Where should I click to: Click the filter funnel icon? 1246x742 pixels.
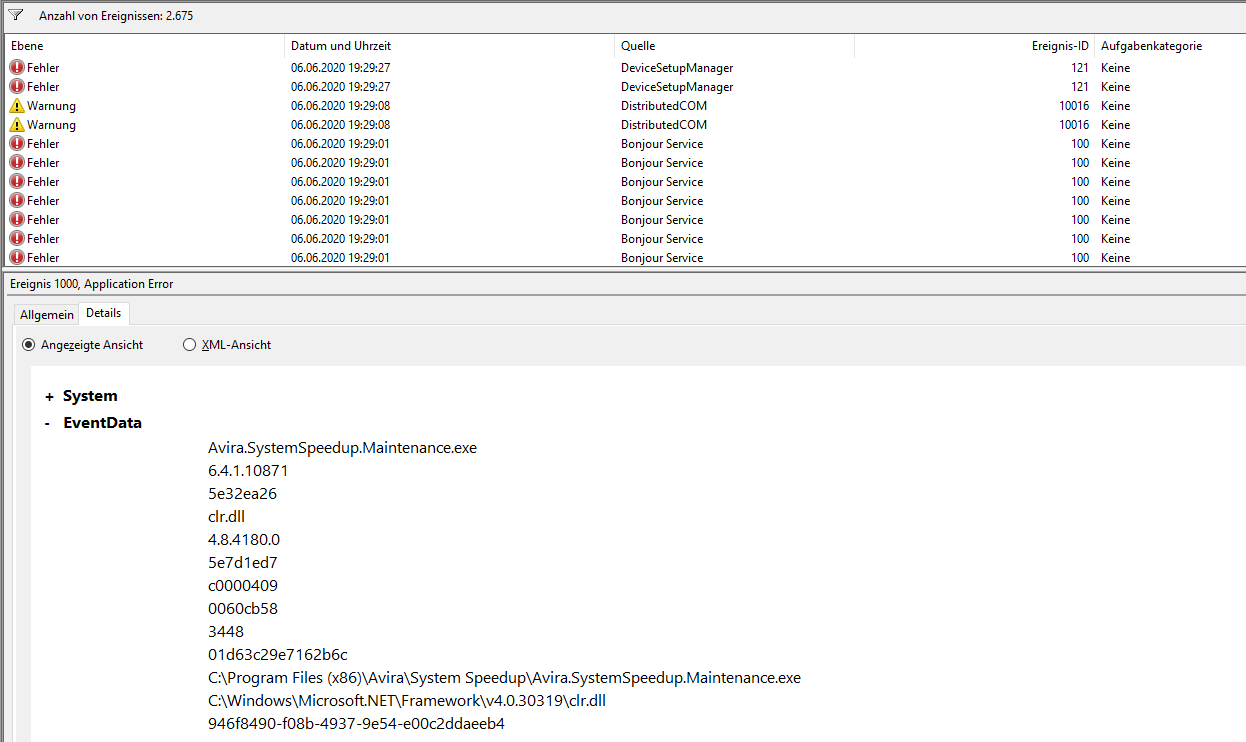click(x=16, y=16)
